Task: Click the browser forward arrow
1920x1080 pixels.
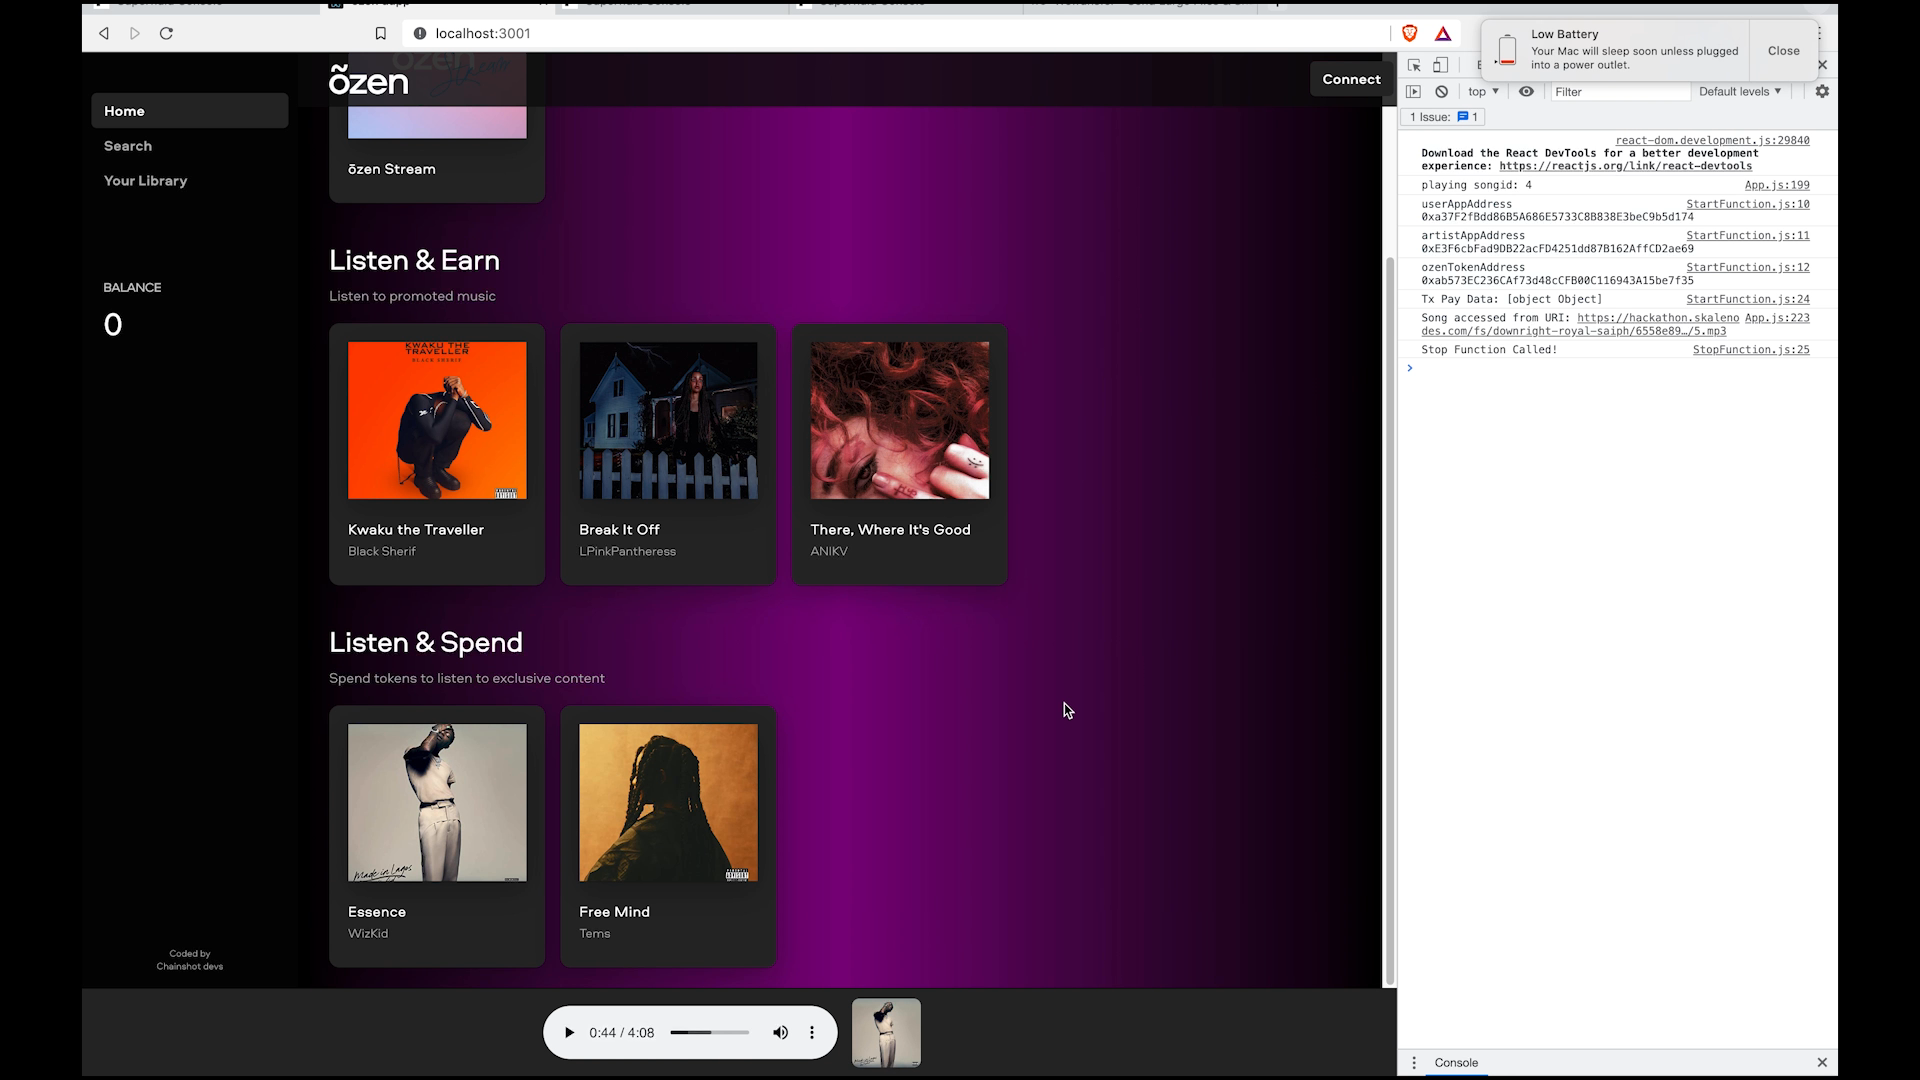Action: click(x=135, y=33)
